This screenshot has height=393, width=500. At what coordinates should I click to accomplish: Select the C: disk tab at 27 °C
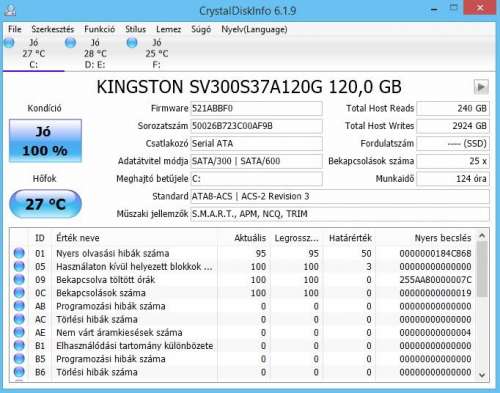[x=34, y=53]
